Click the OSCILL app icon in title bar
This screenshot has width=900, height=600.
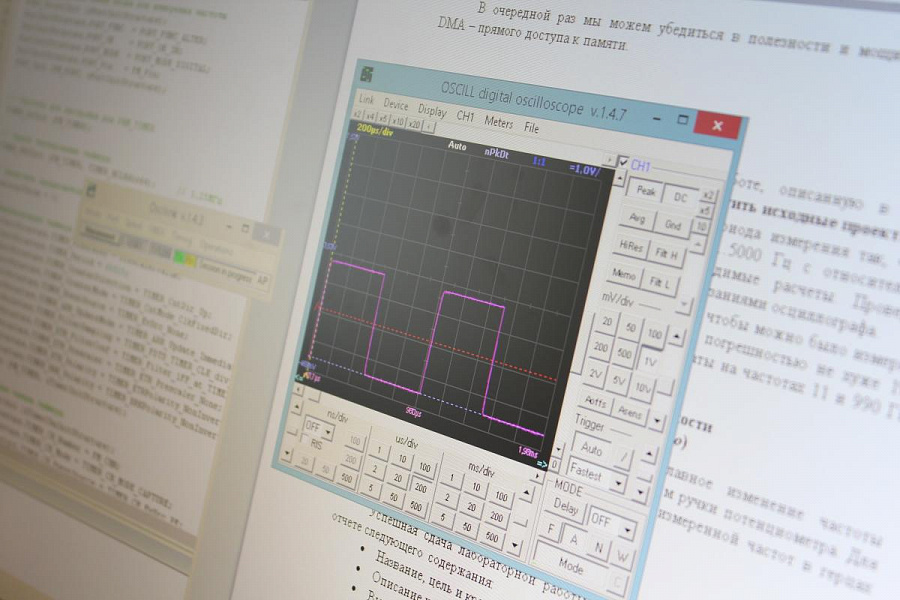click(367, 76)
